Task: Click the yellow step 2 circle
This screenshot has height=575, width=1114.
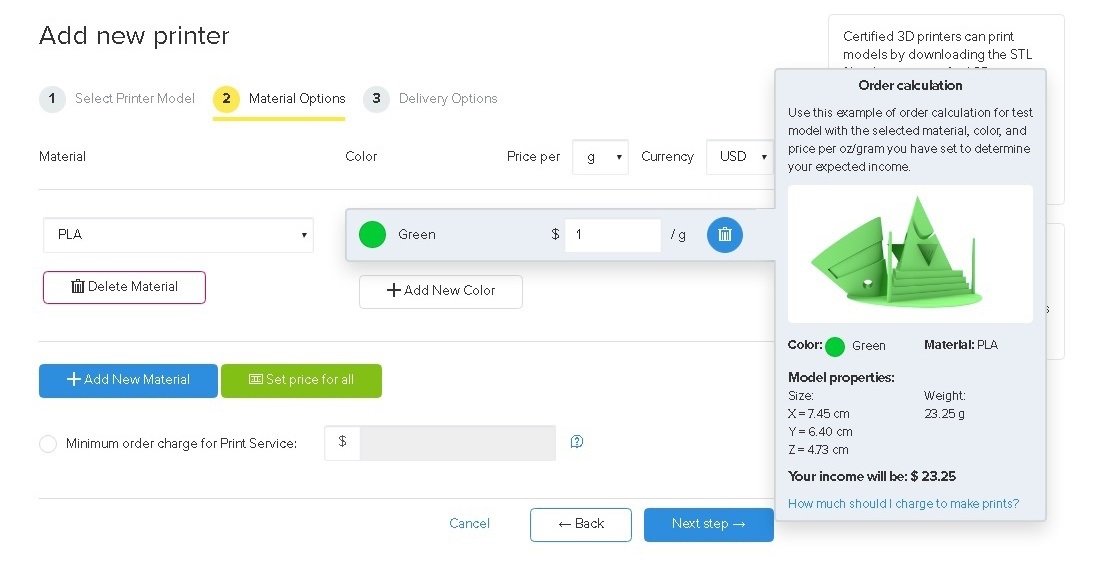Action: (x=226, y=99)
